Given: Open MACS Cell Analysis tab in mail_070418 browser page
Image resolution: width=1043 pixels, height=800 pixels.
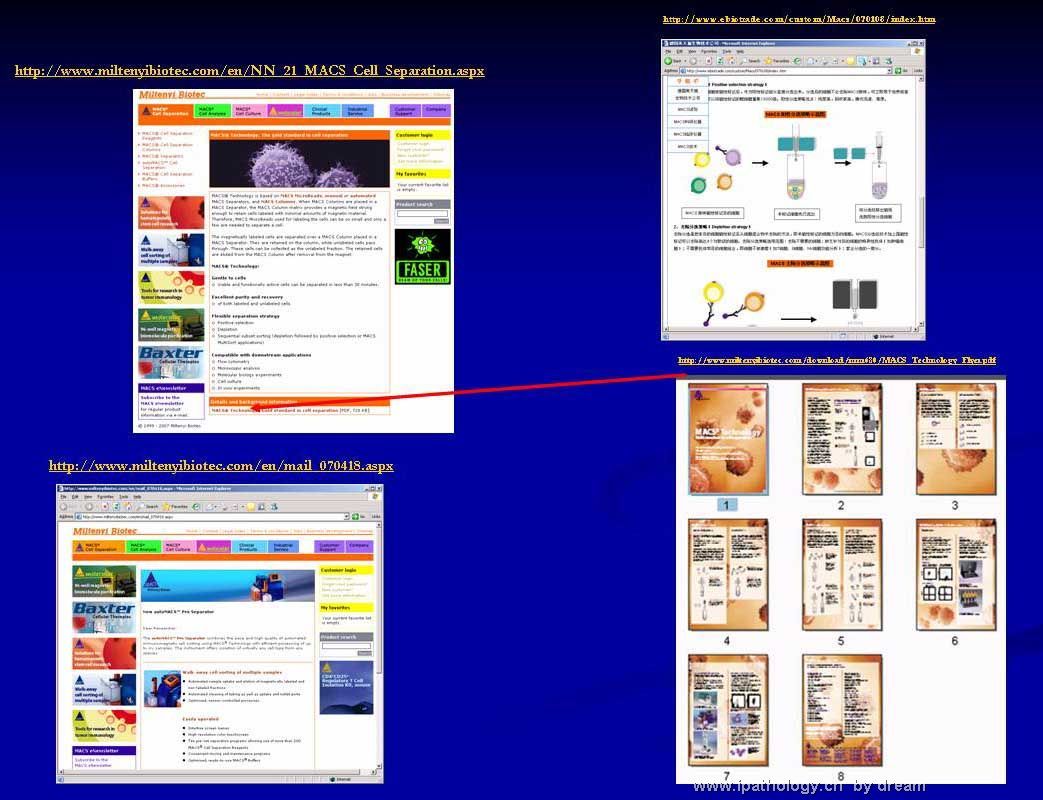Looking at the screenshot, I should [x=143, y=547].
